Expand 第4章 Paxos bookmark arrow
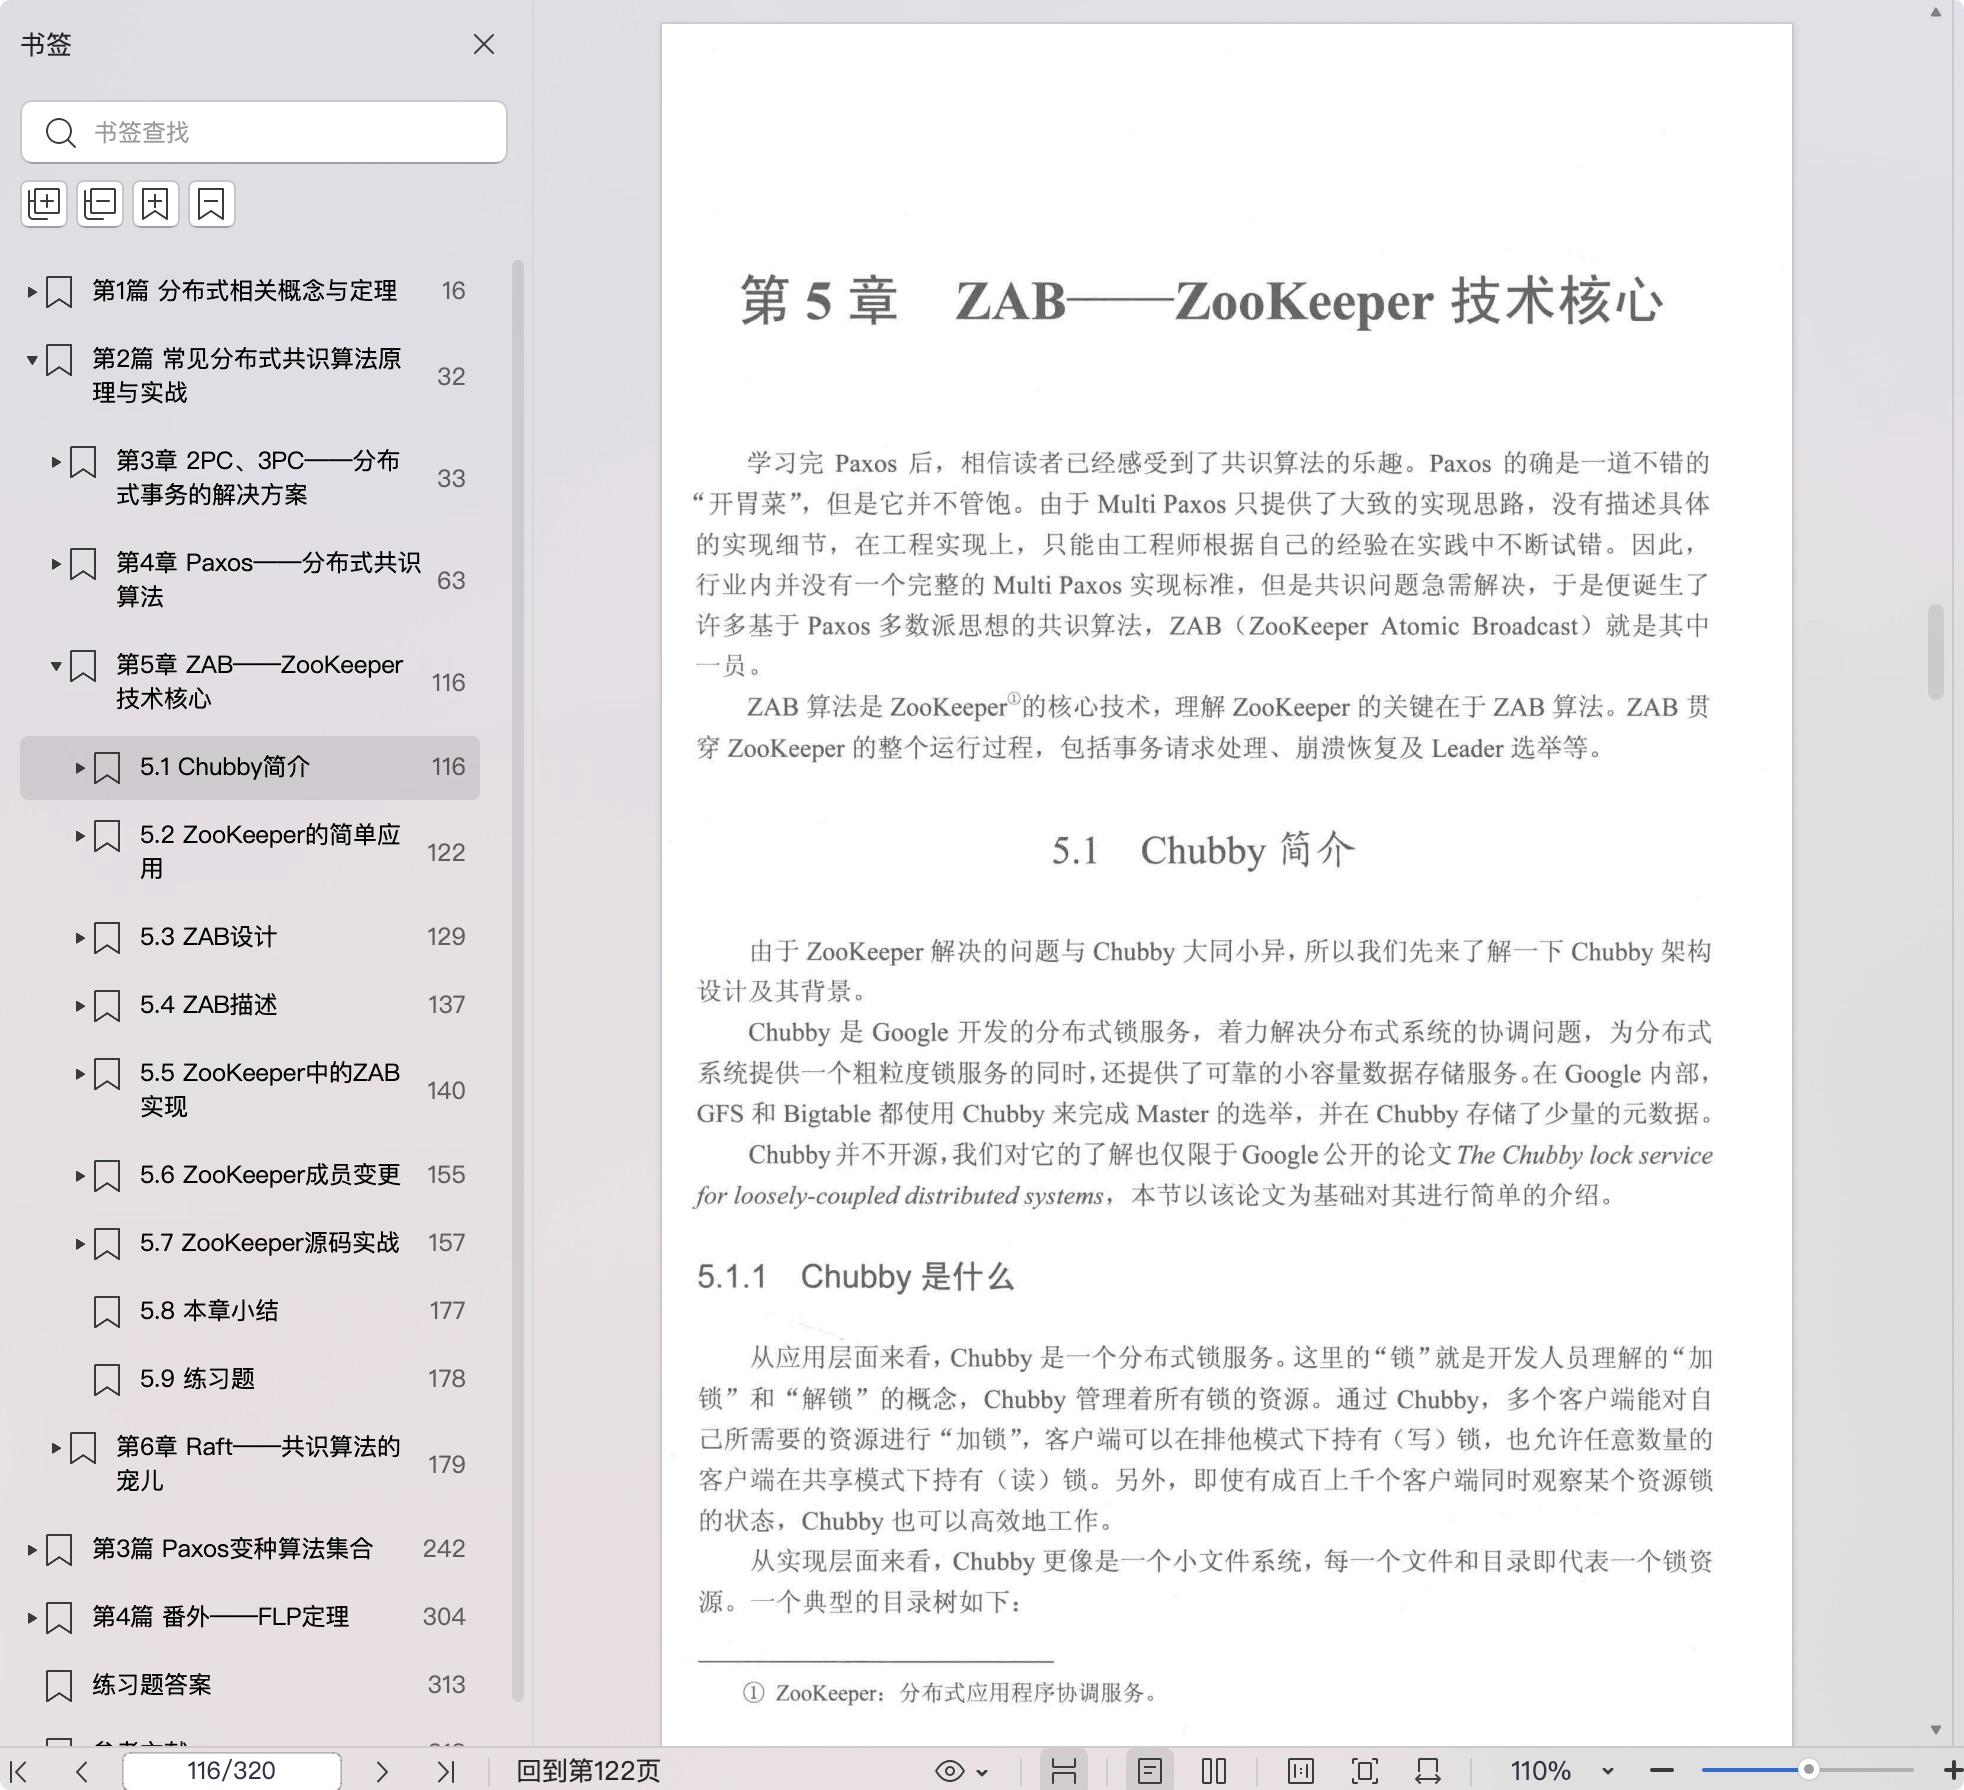Screen dimensions: 1964x1790 point(56,564)
